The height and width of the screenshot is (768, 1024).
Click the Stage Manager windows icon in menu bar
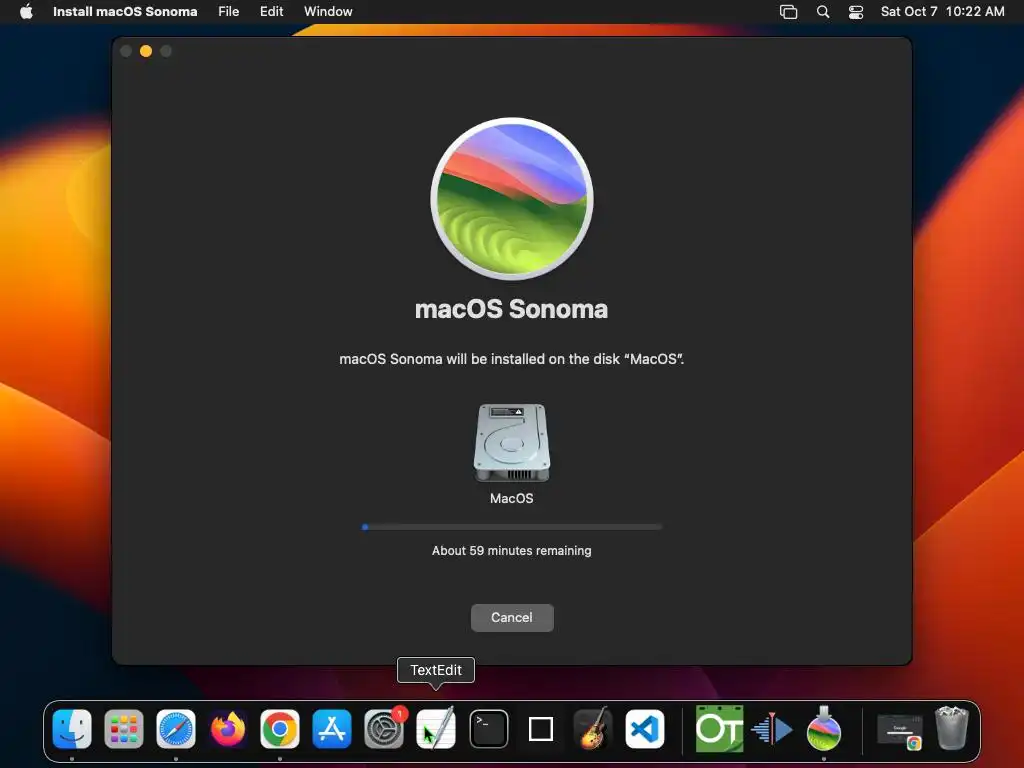788,12
